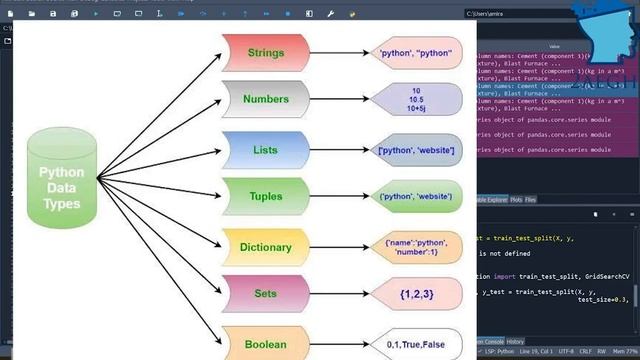Click the Numbers box in the diagram
The width and height of the screenshot is (640, 360).
pos(266,99)
